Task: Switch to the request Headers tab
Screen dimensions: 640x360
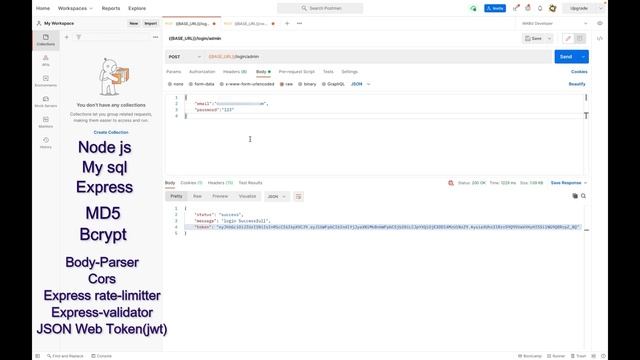Action: pos(235,72)
